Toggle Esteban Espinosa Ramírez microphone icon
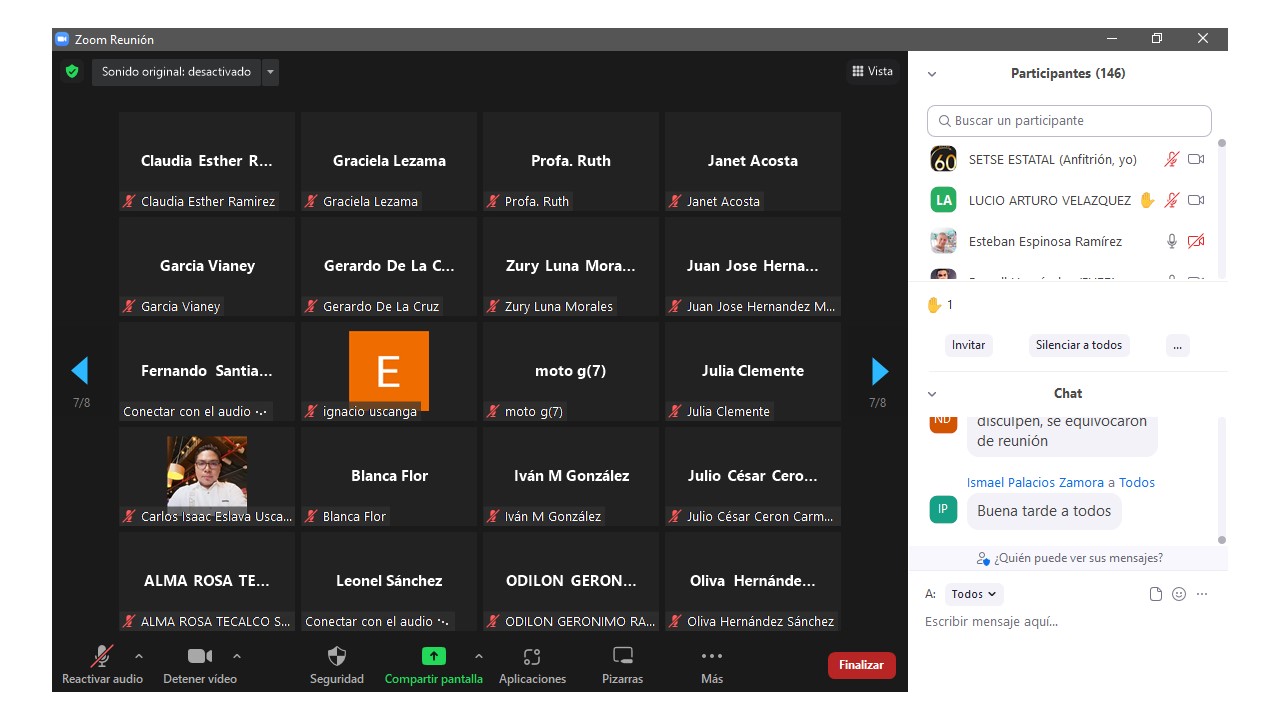Screen dimensions: 1280x720 pyautogui.click(x=1172, y=241)
